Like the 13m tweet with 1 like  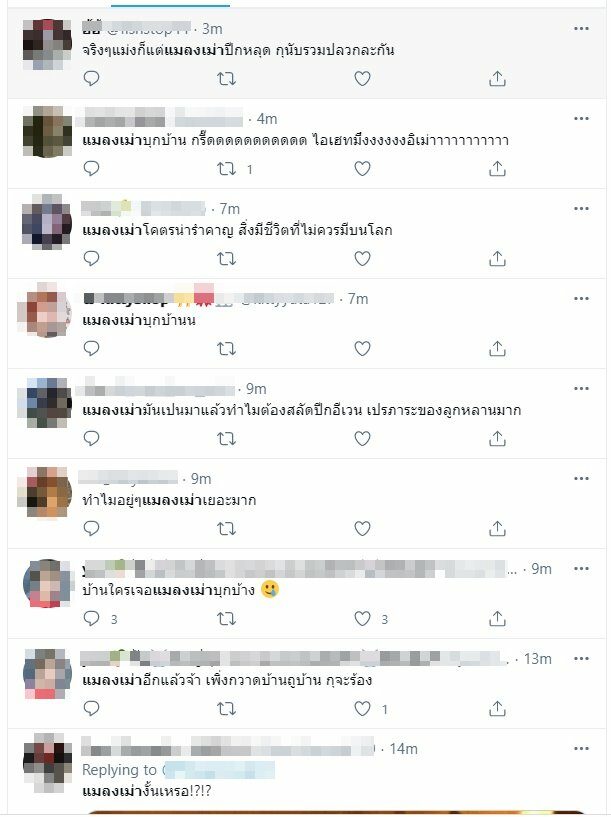(x=363, y=709)
